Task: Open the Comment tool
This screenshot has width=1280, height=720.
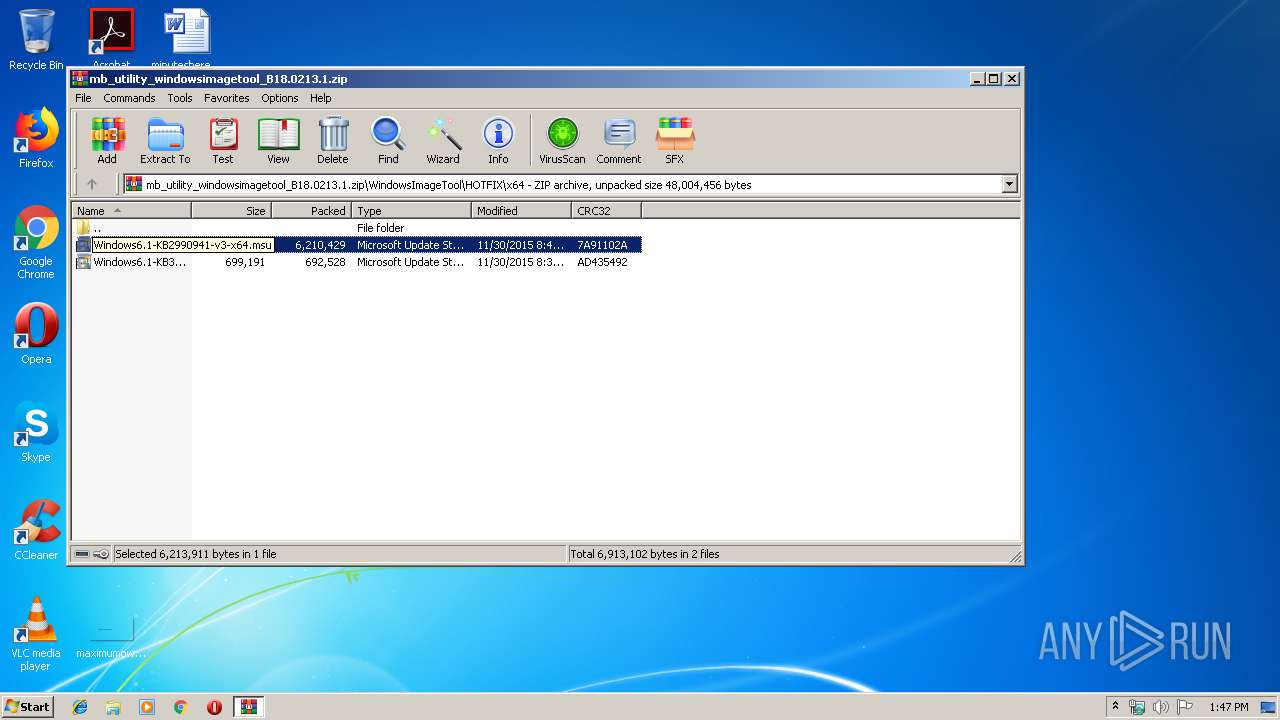Action: click(619, 140)
